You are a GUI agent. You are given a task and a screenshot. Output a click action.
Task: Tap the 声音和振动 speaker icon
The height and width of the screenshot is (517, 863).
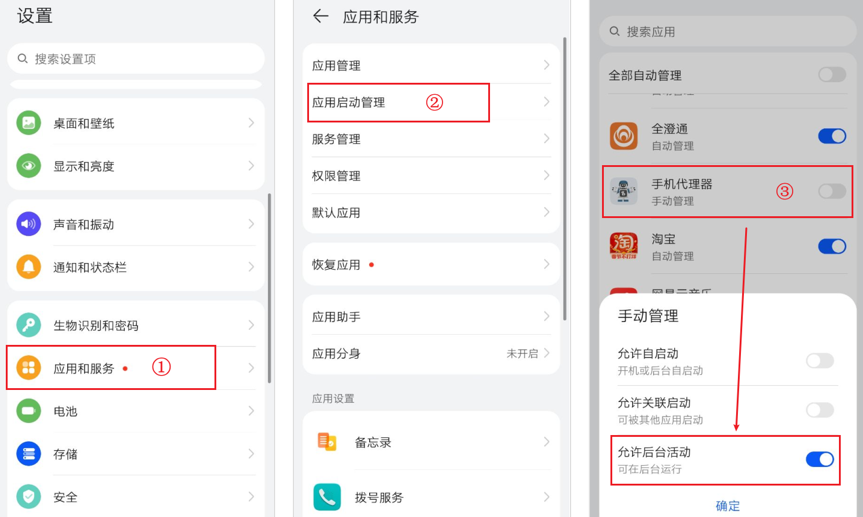[x=29, y=224]
